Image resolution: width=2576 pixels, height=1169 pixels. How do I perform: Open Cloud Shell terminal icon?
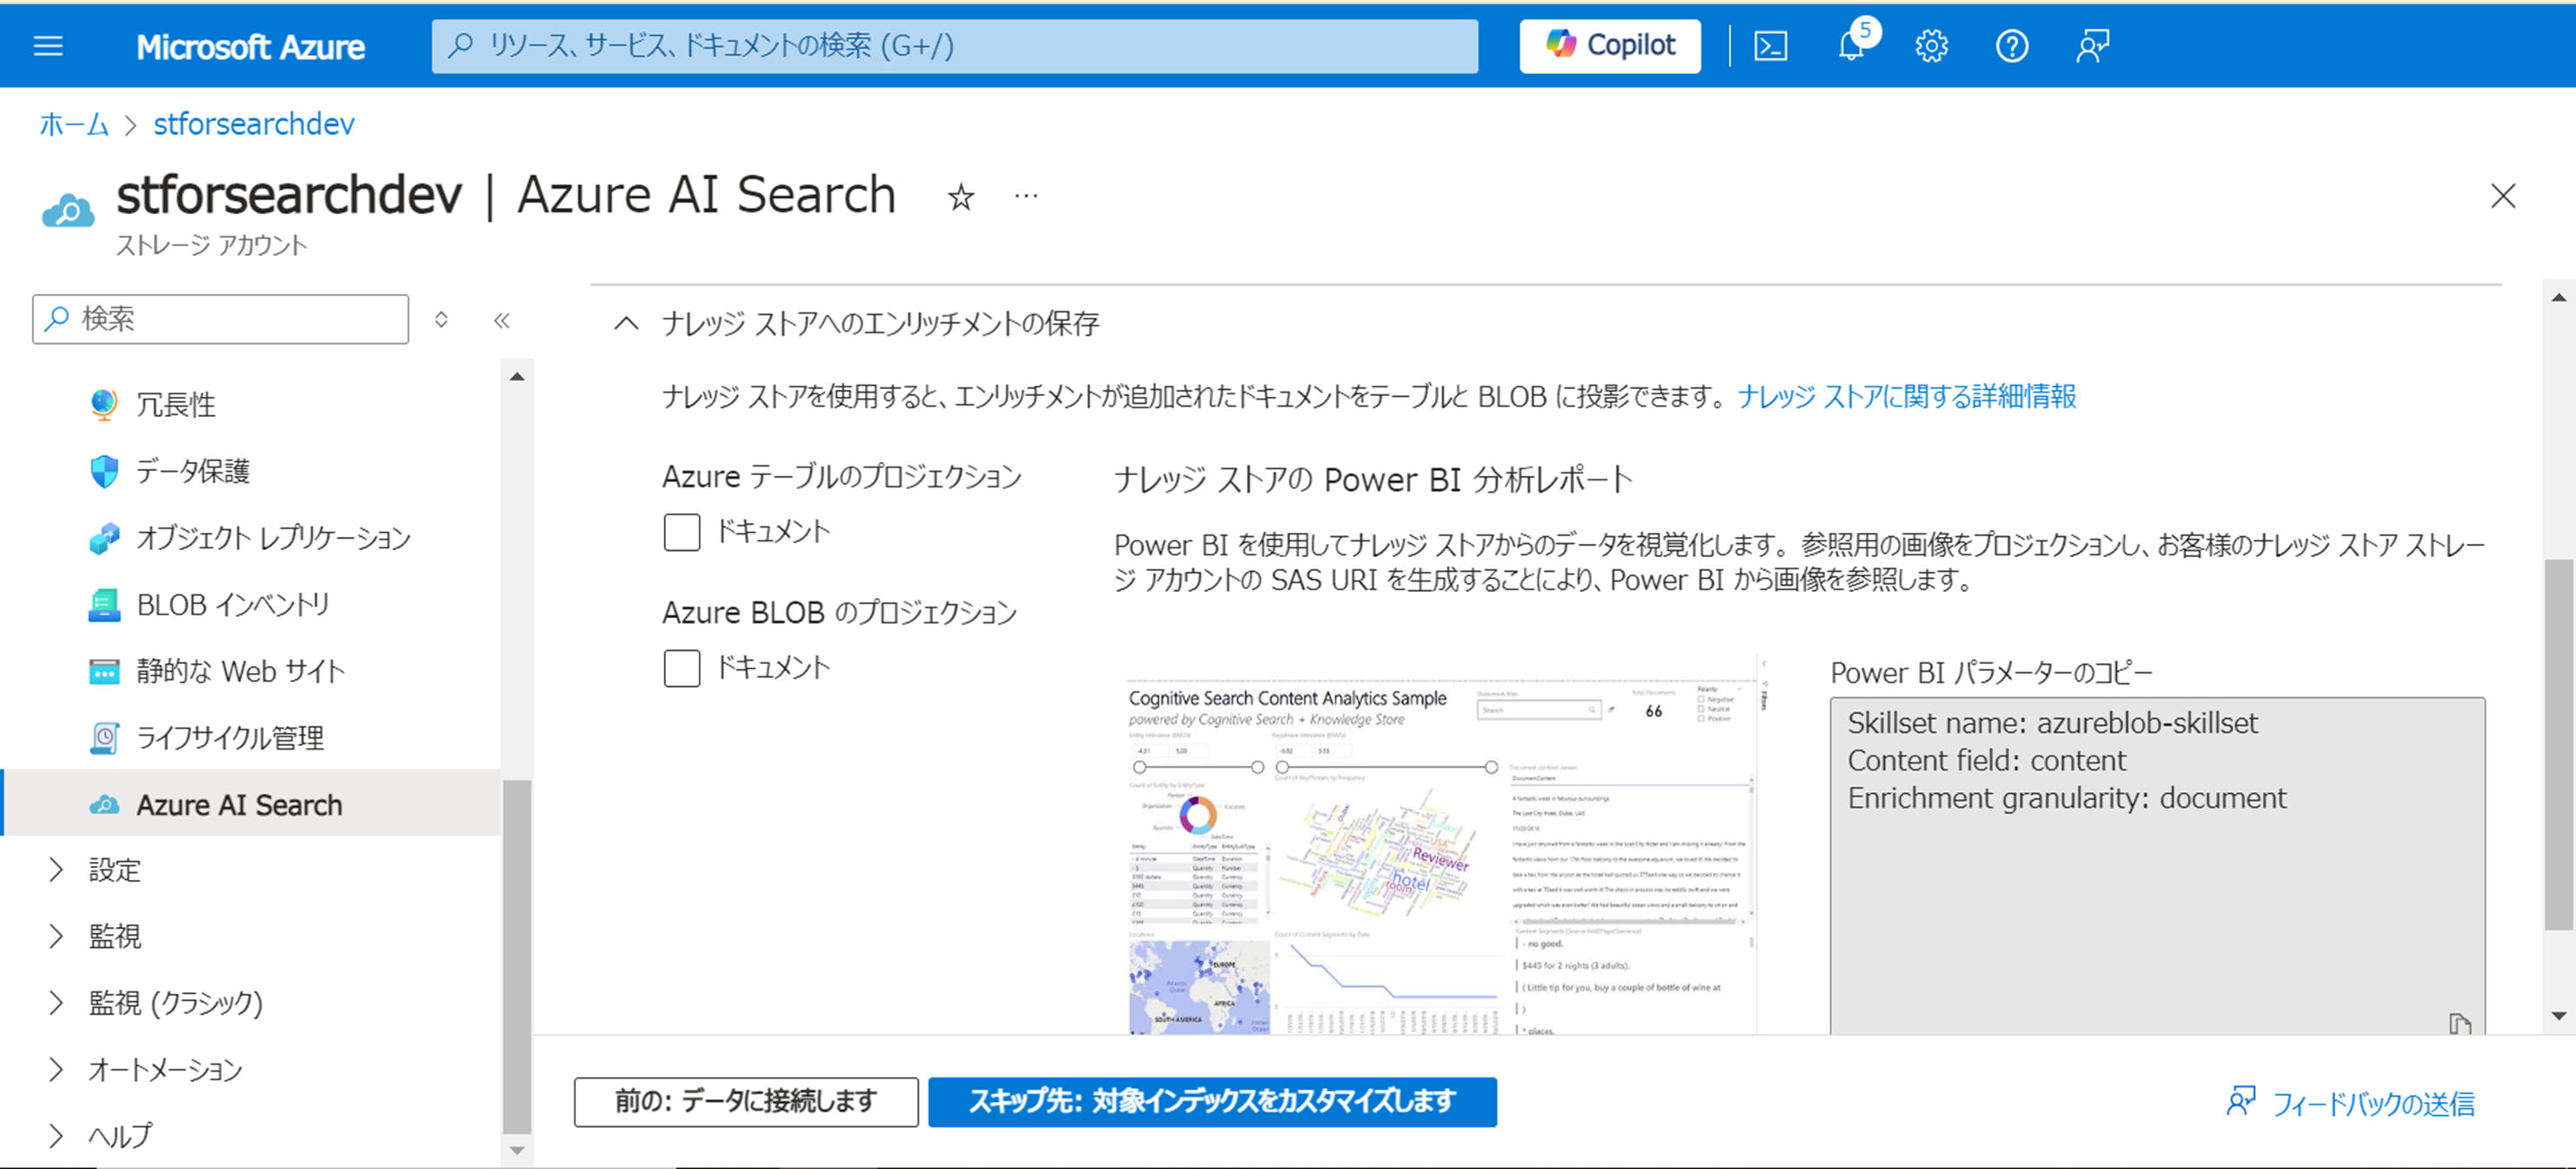(x=1770, y=46)
